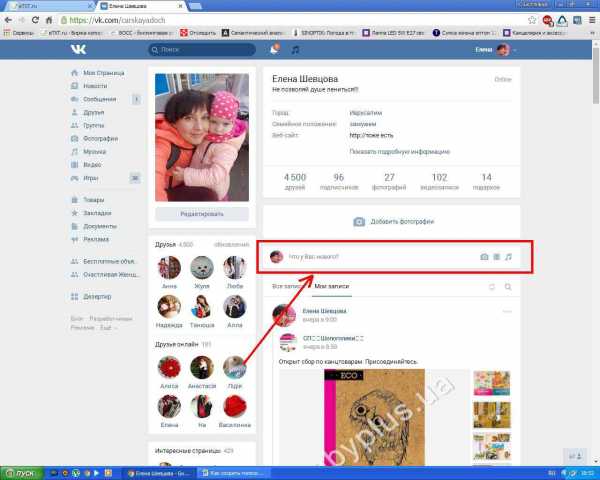This screenshot has height=480, width=600.
Task: Click the browser address bar
Action: click(x=293, y=20)
